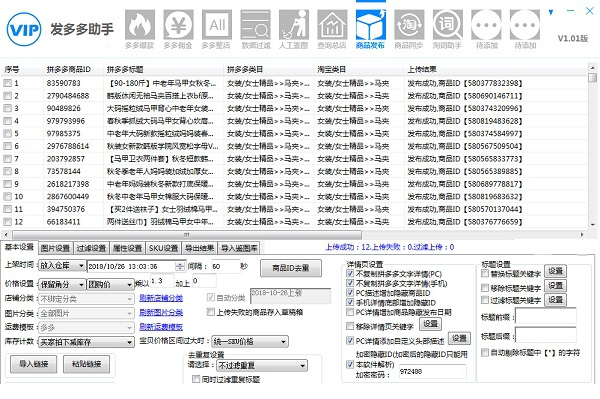Open the 保留角分 price dropdown

pos(62,284)
